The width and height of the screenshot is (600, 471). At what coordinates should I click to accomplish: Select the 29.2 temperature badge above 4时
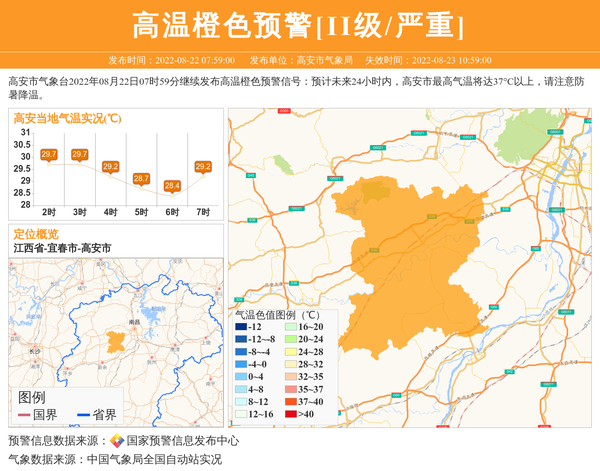110,166
